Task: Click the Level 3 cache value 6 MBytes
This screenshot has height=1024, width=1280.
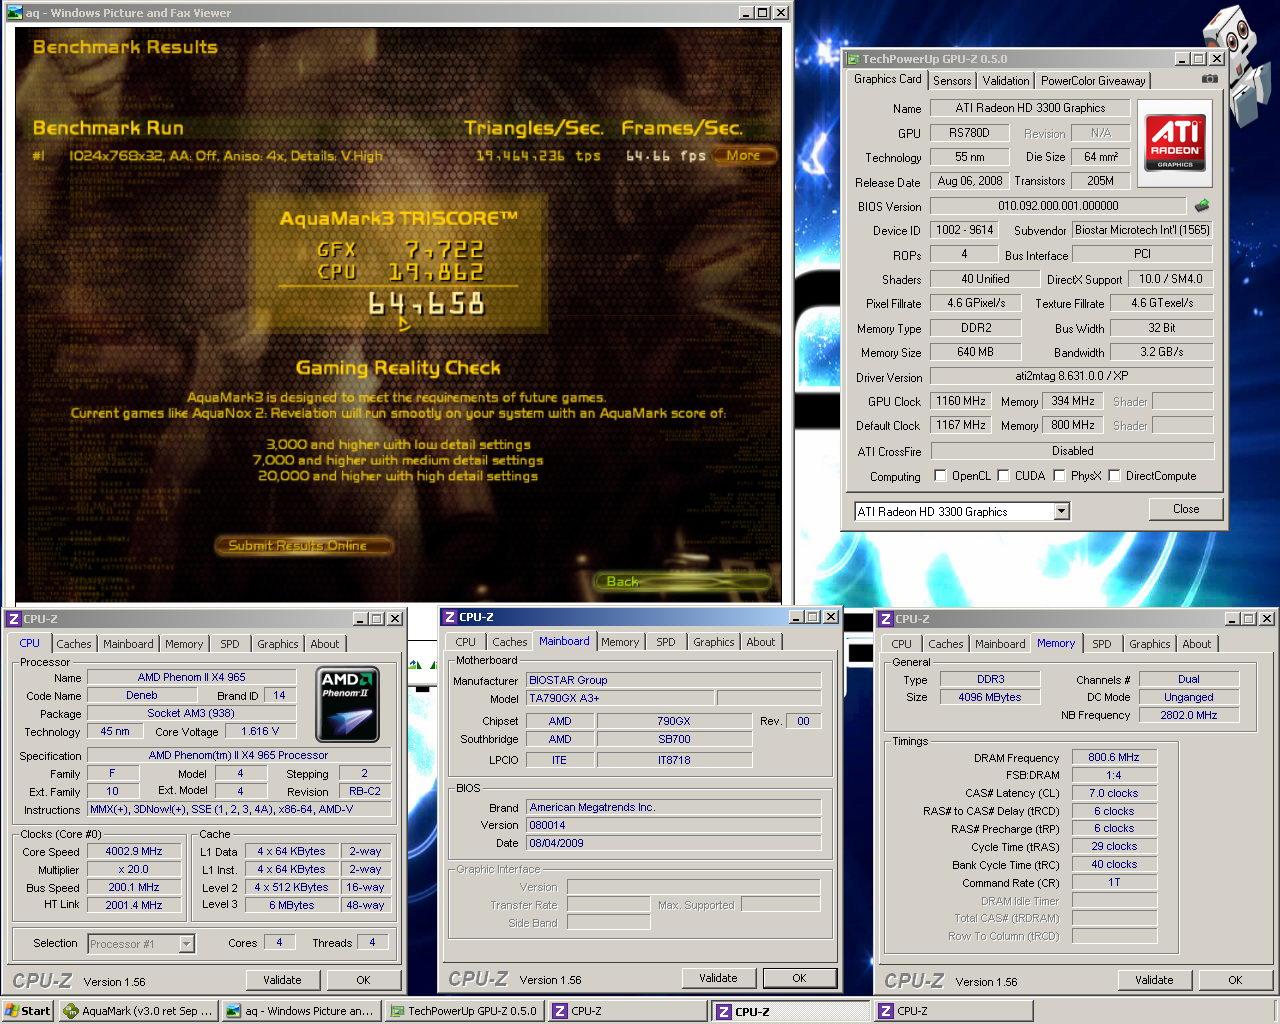Action: (291, 905)
